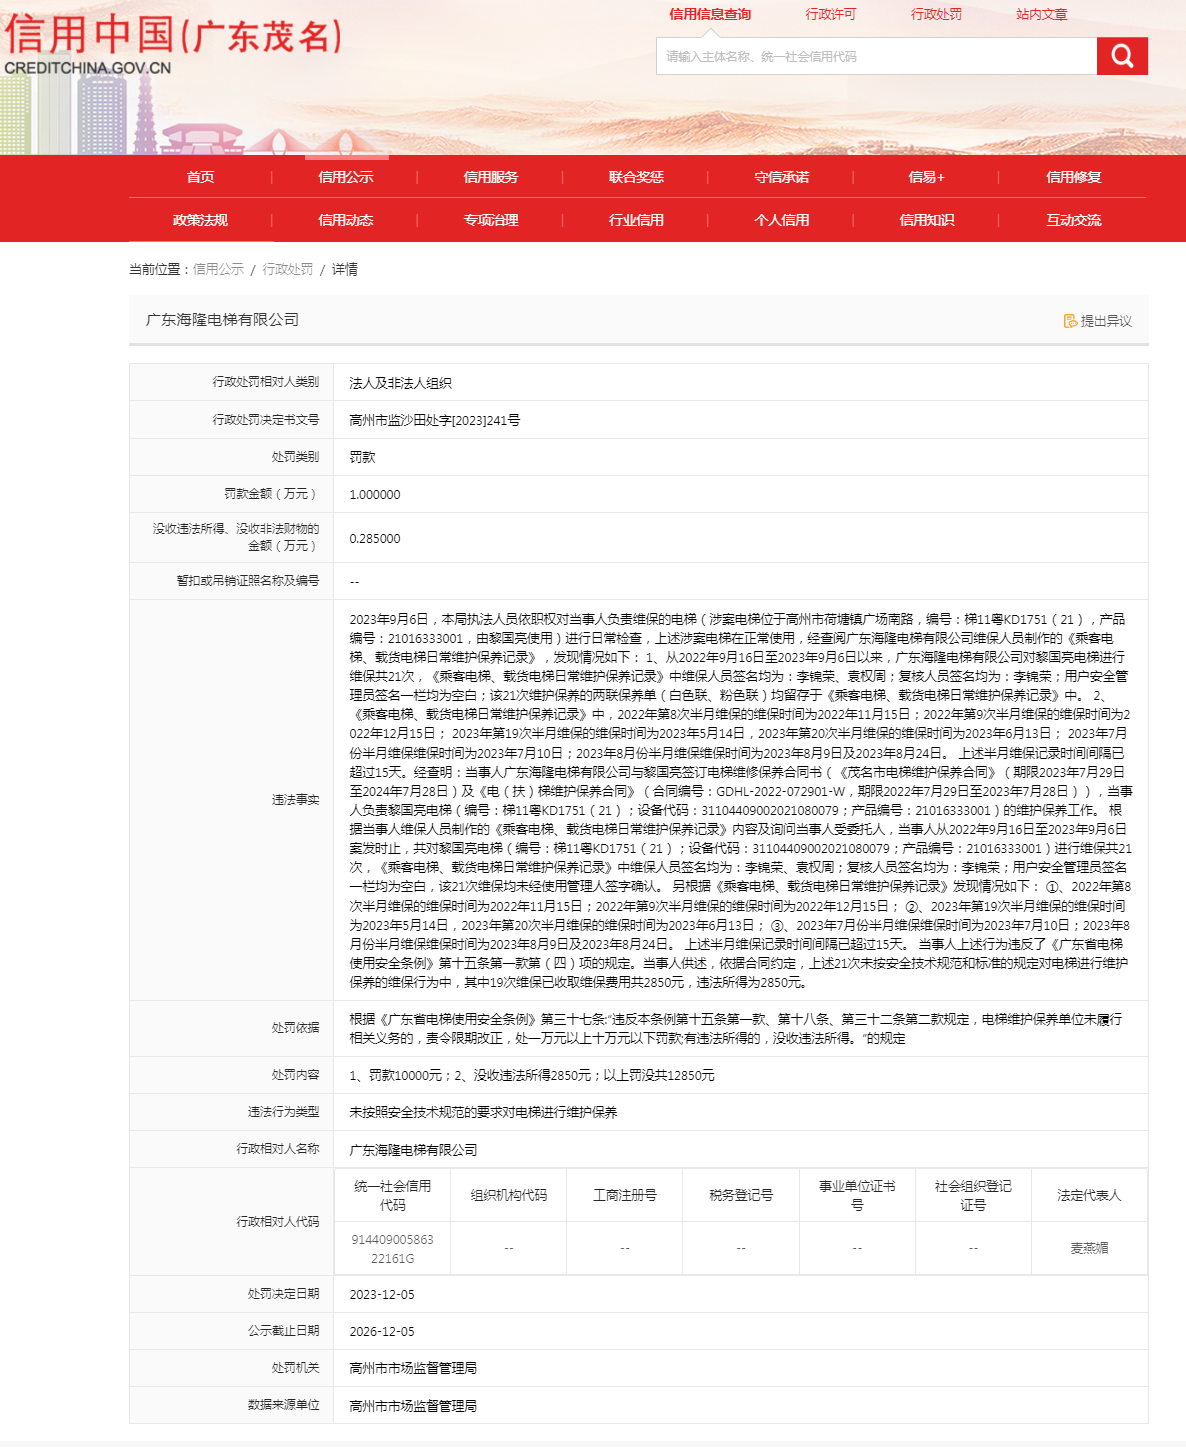1186x1447 pixels.
Task: Click 提出异议 link text
Action: click(x=1106, y=321)
